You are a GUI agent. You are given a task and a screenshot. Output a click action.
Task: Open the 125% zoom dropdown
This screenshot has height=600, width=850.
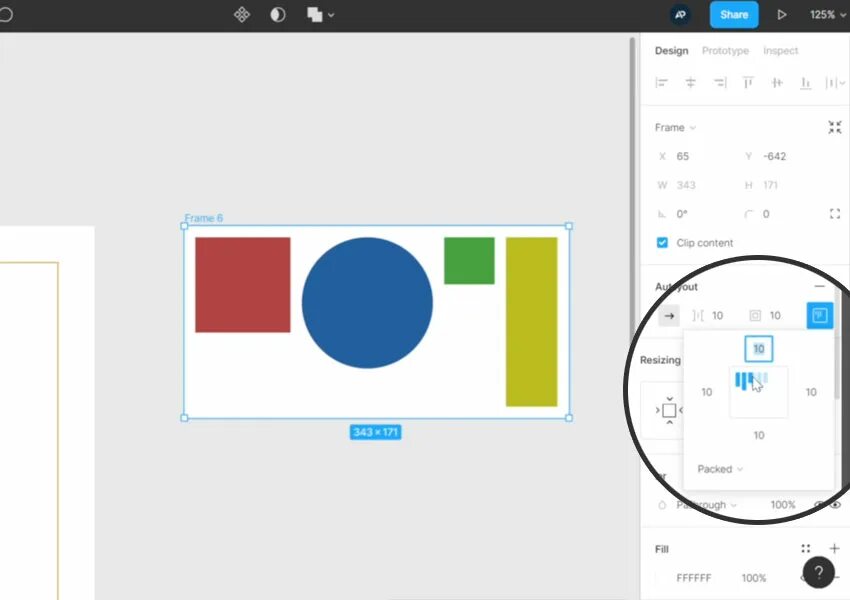click(827, 15)
